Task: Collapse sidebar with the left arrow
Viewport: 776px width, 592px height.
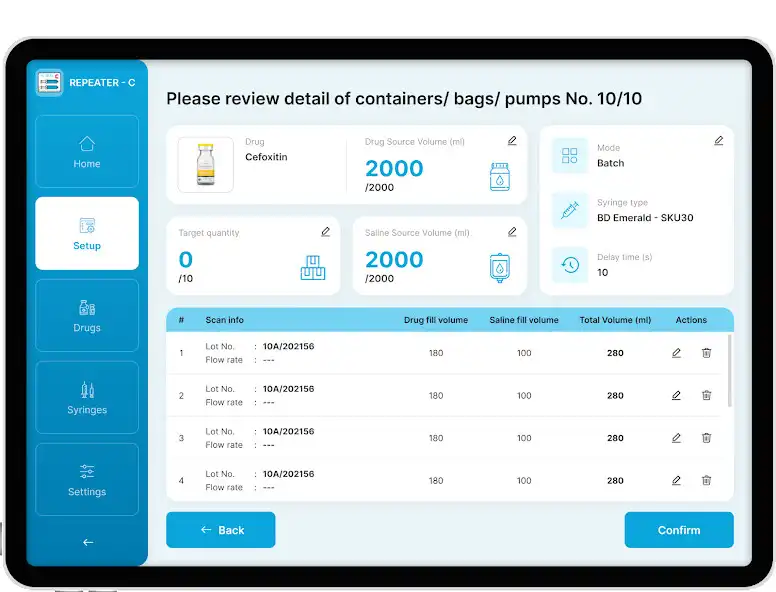Action: tap(87, 542)
